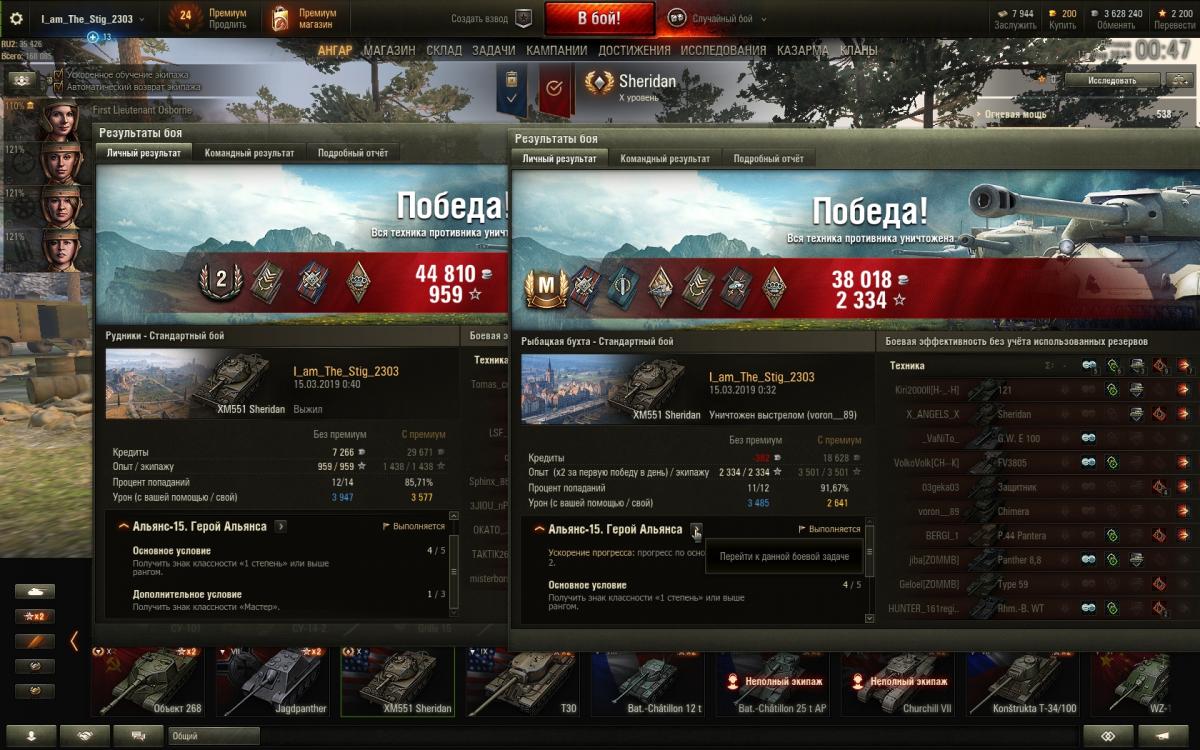
Task: Switch to Командный результат tab in right window
Action: click(x=665, y=158)
